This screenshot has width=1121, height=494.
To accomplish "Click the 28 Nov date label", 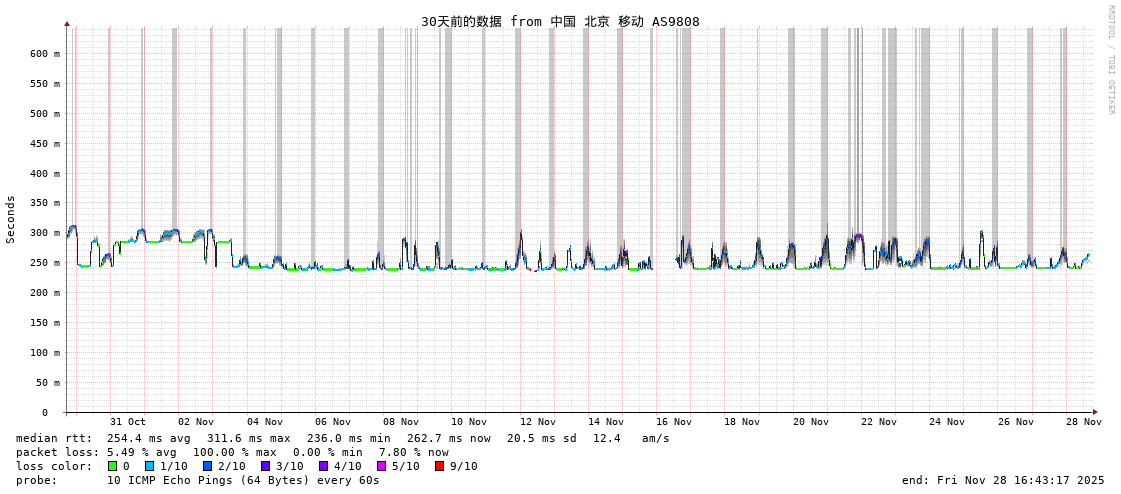I will pos(1083,422).
